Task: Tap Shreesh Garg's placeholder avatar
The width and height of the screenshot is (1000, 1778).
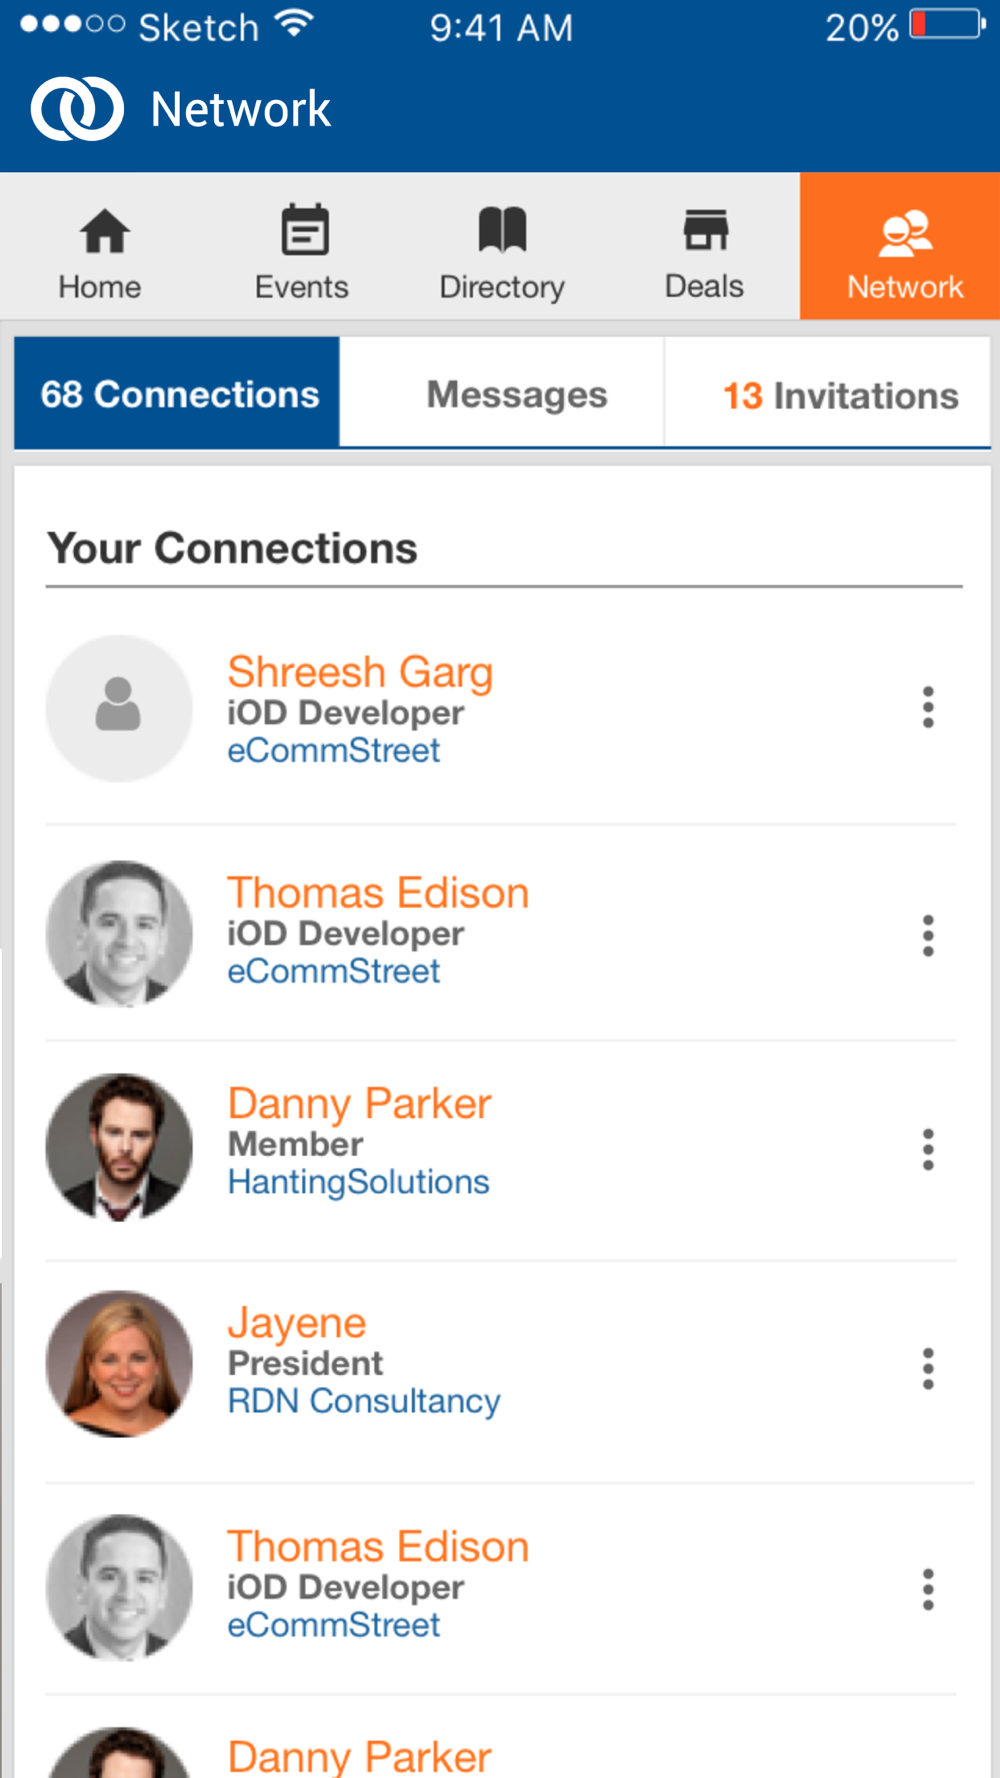Action: (x=119, y=707)
